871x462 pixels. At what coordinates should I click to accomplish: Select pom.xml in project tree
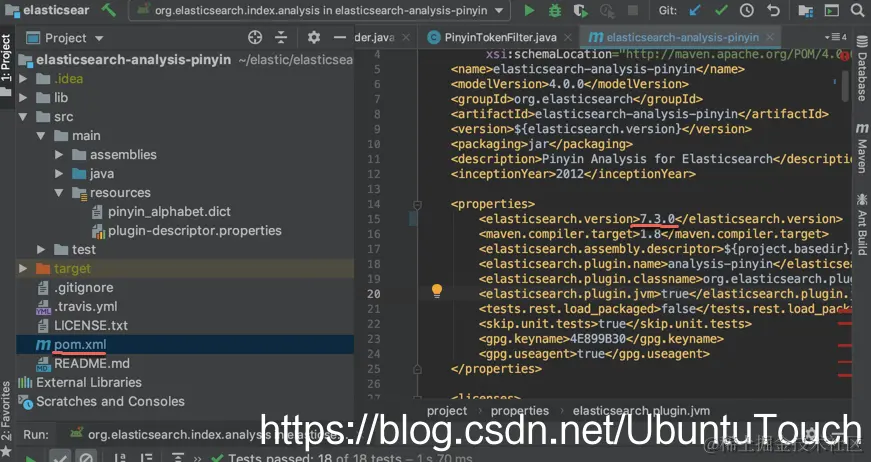79,344
